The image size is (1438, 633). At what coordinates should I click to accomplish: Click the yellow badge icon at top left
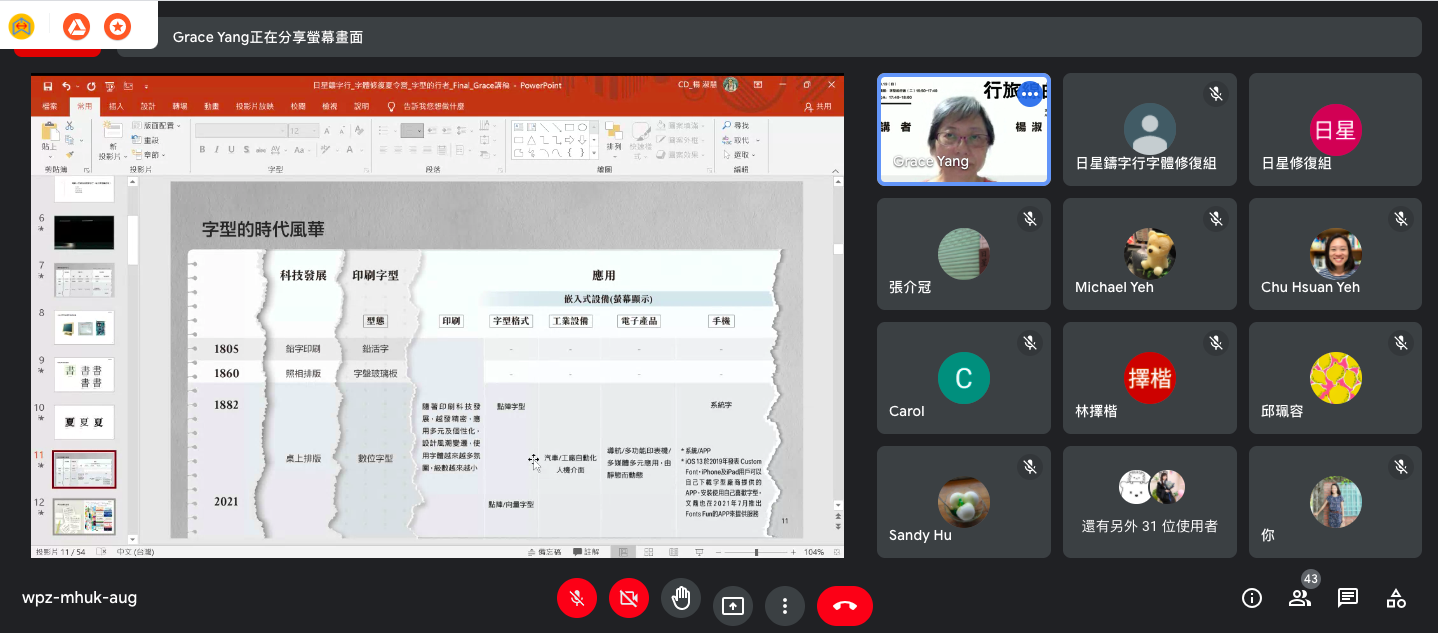click(x=22, y=27)
